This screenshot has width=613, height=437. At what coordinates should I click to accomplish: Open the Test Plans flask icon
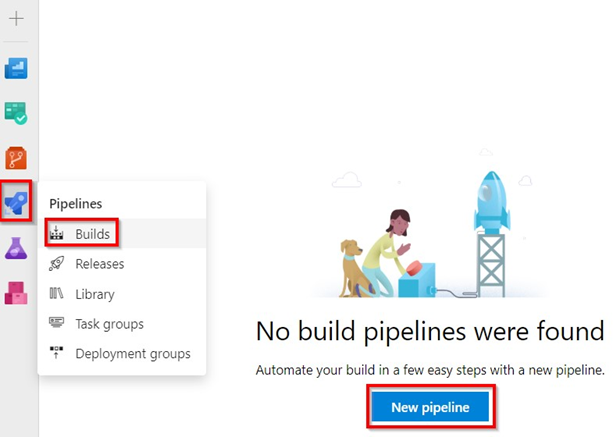coord(16,248)
